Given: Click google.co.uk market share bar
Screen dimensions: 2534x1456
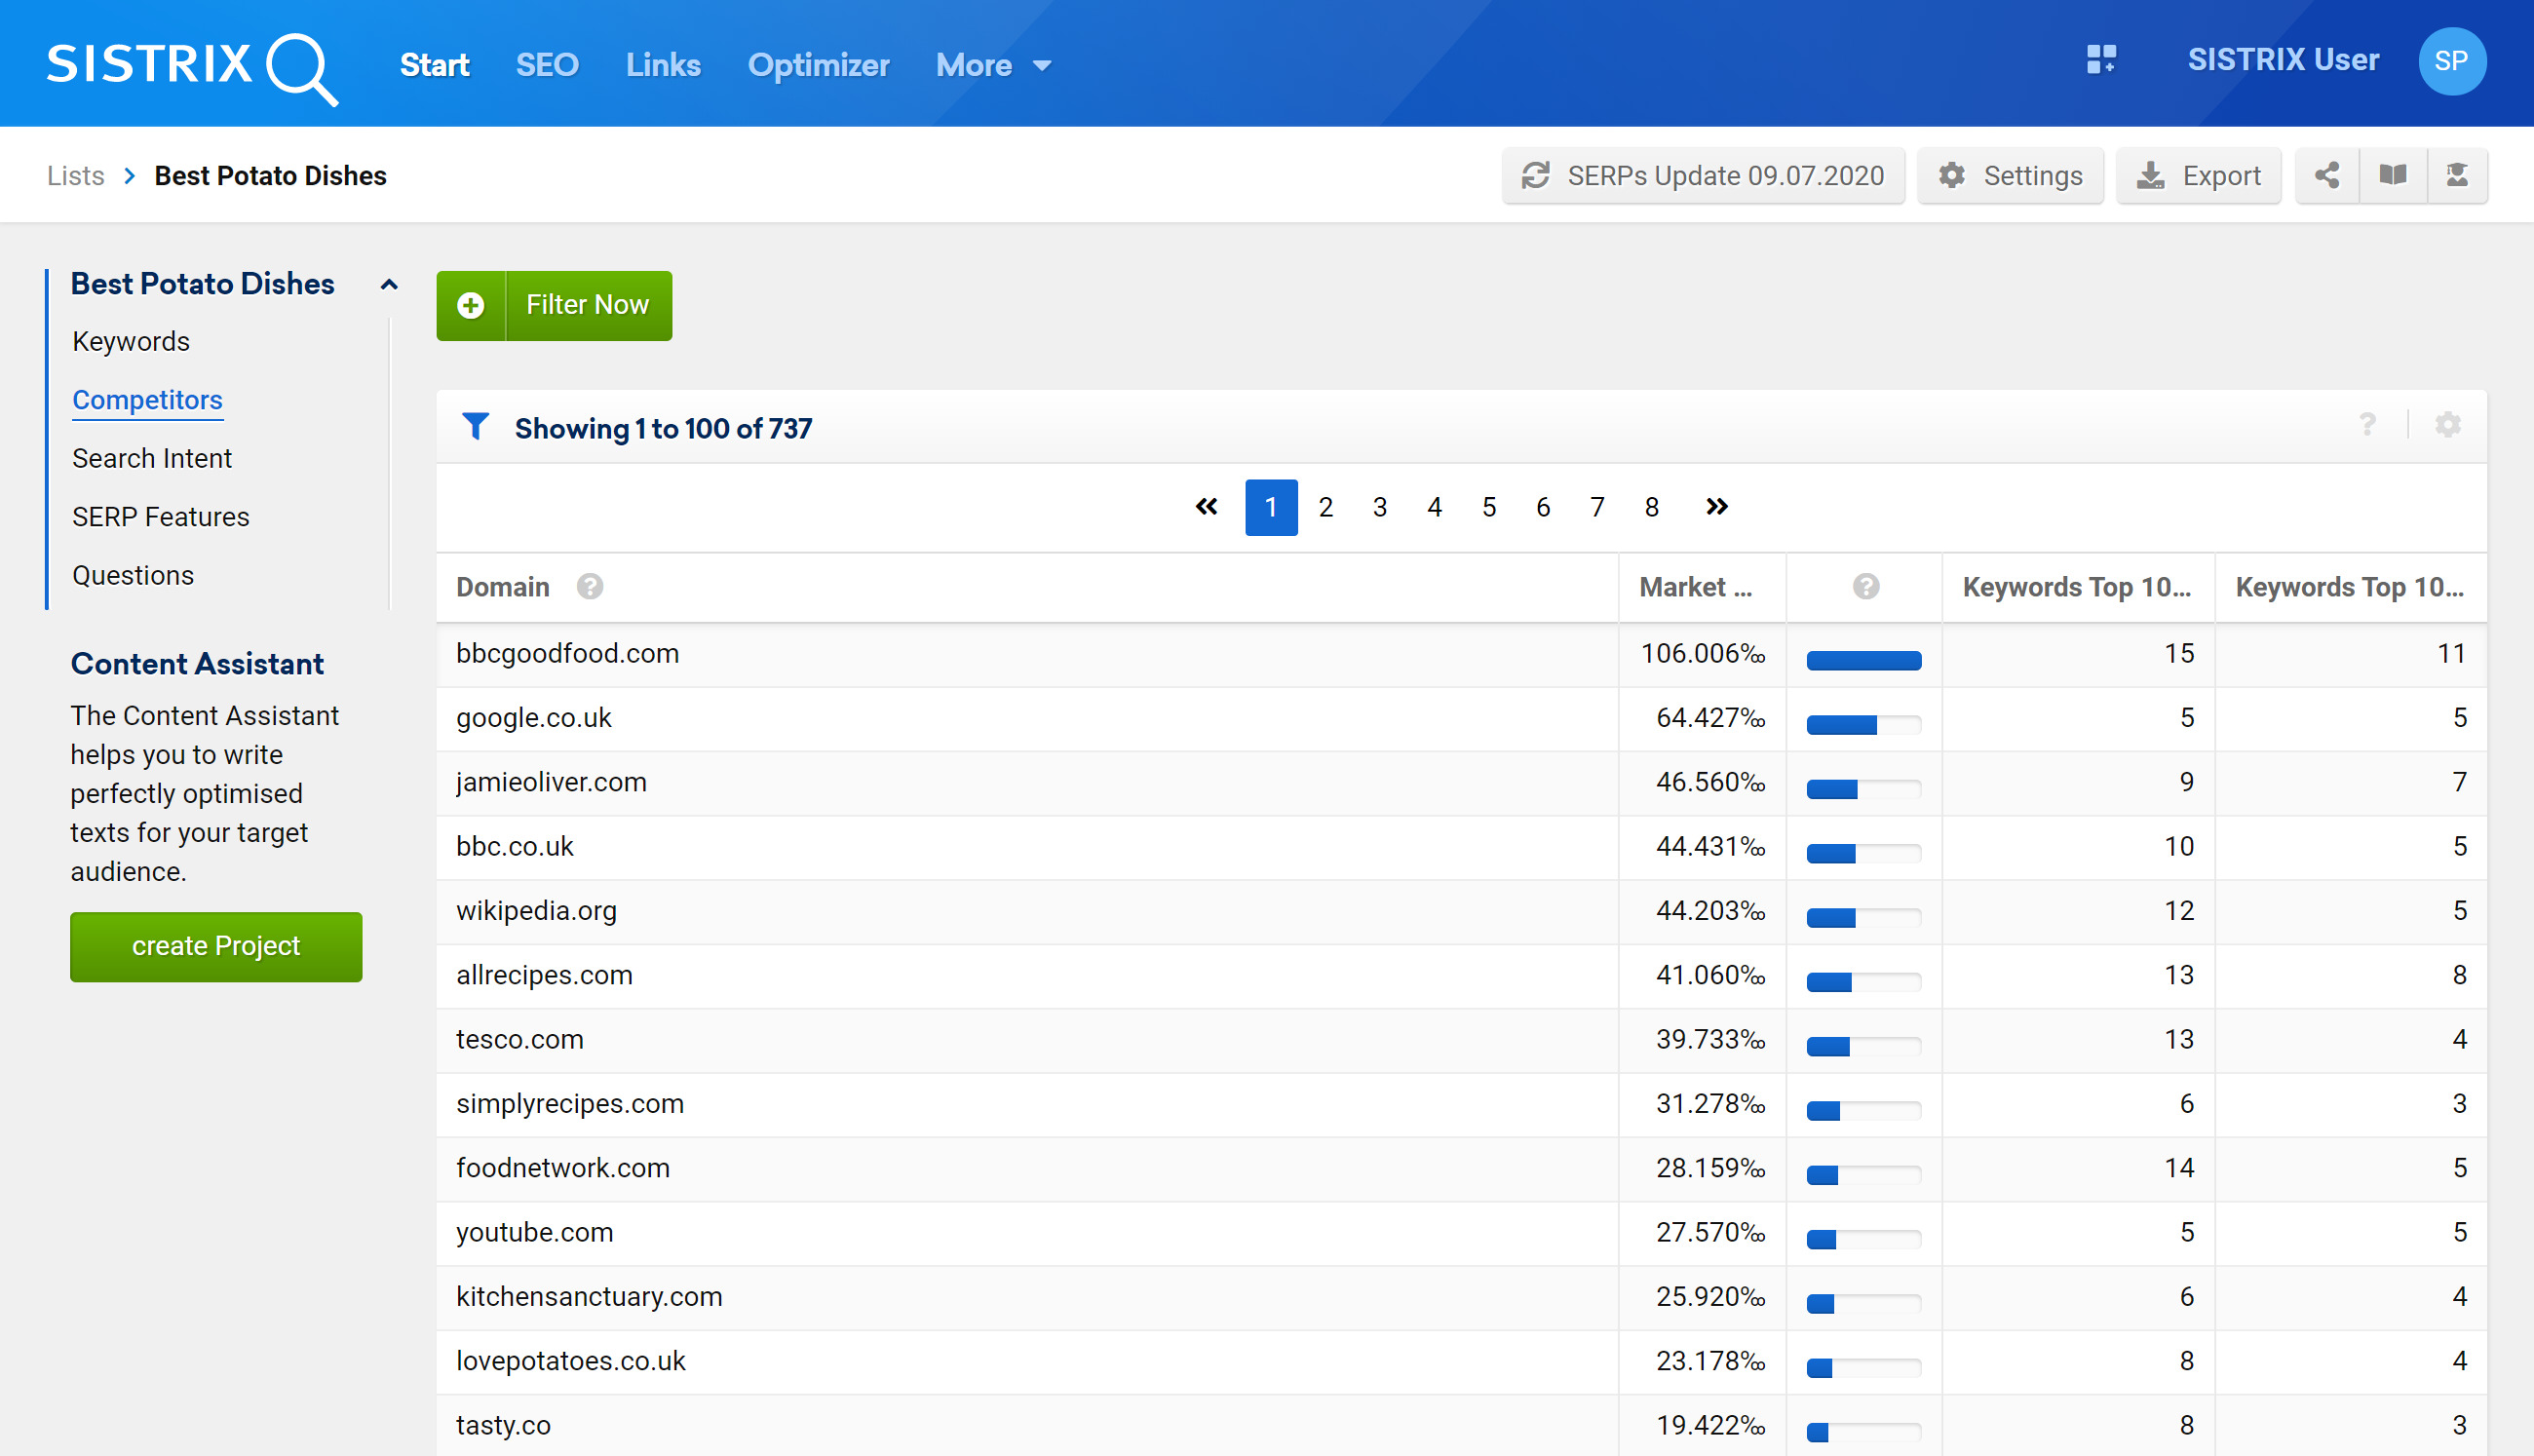Looking at the screenshot, I should pos(1864,724).
